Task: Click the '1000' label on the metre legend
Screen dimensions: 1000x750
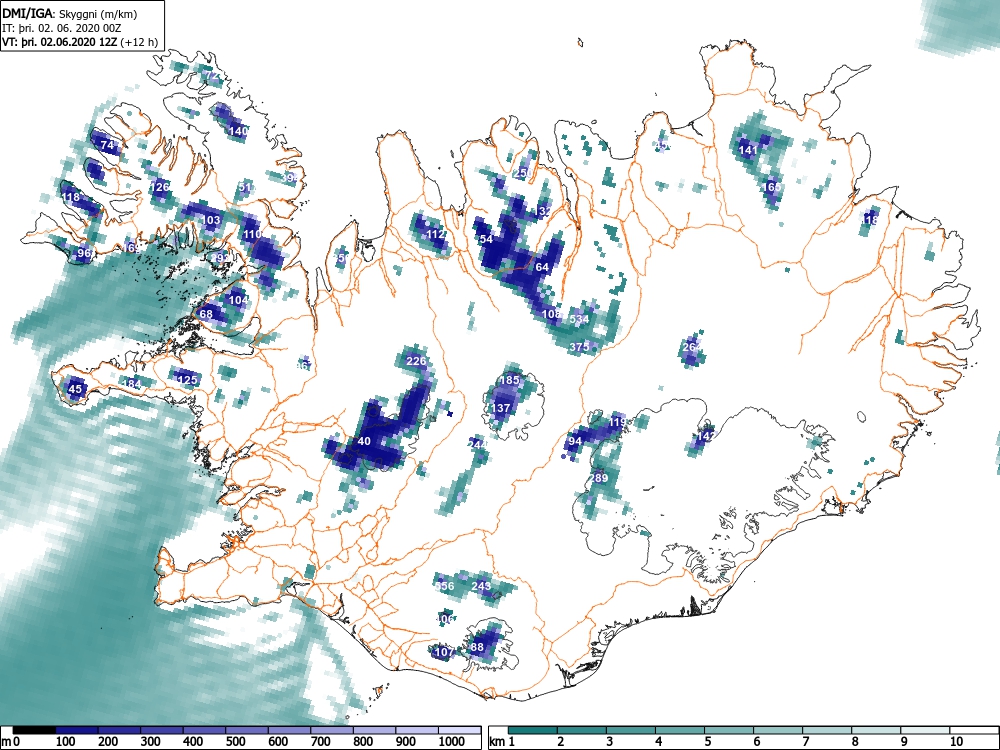Action: (x=452, y=742)
